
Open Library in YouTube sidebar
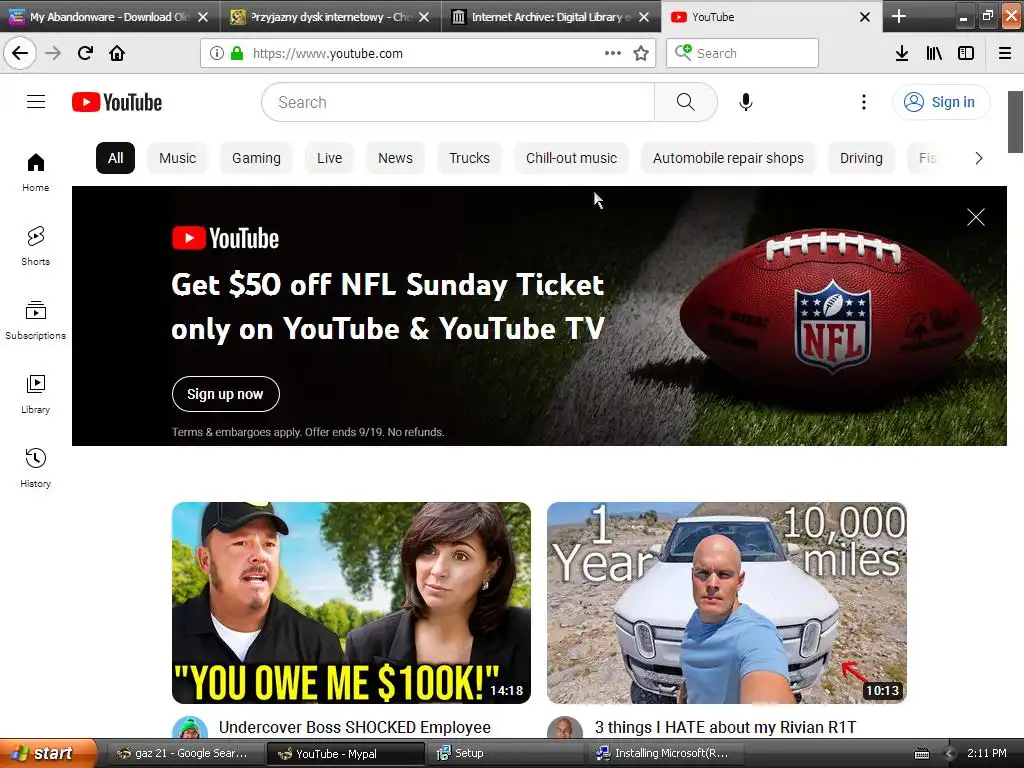pos(36,394)
